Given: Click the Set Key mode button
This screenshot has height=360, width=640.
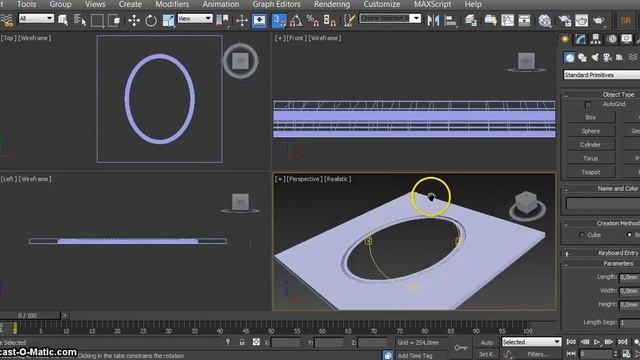Looking at the screenshot, I should [x=487, y=354].
